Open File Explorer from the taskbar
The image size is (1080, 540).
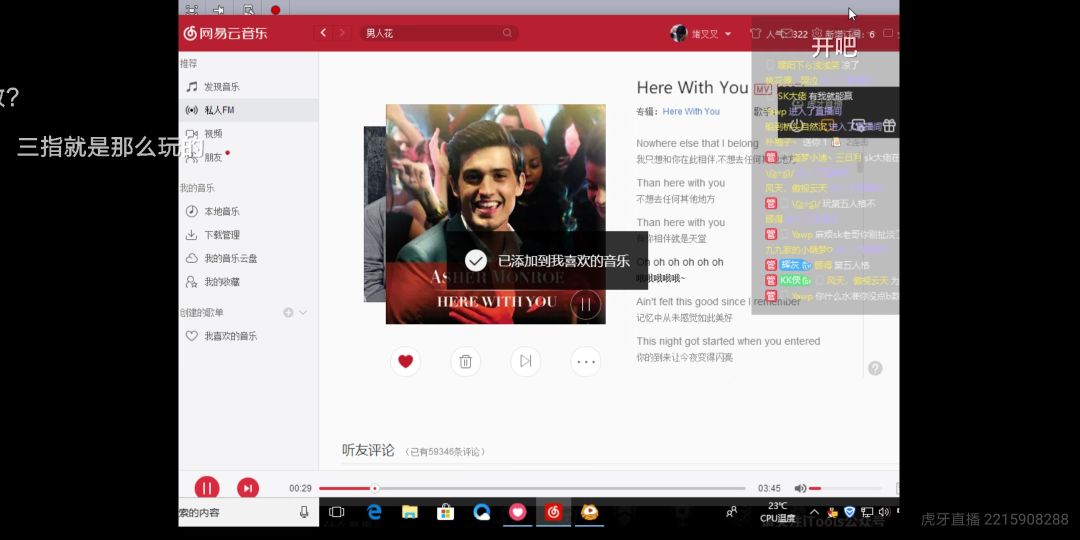(410, 512)
